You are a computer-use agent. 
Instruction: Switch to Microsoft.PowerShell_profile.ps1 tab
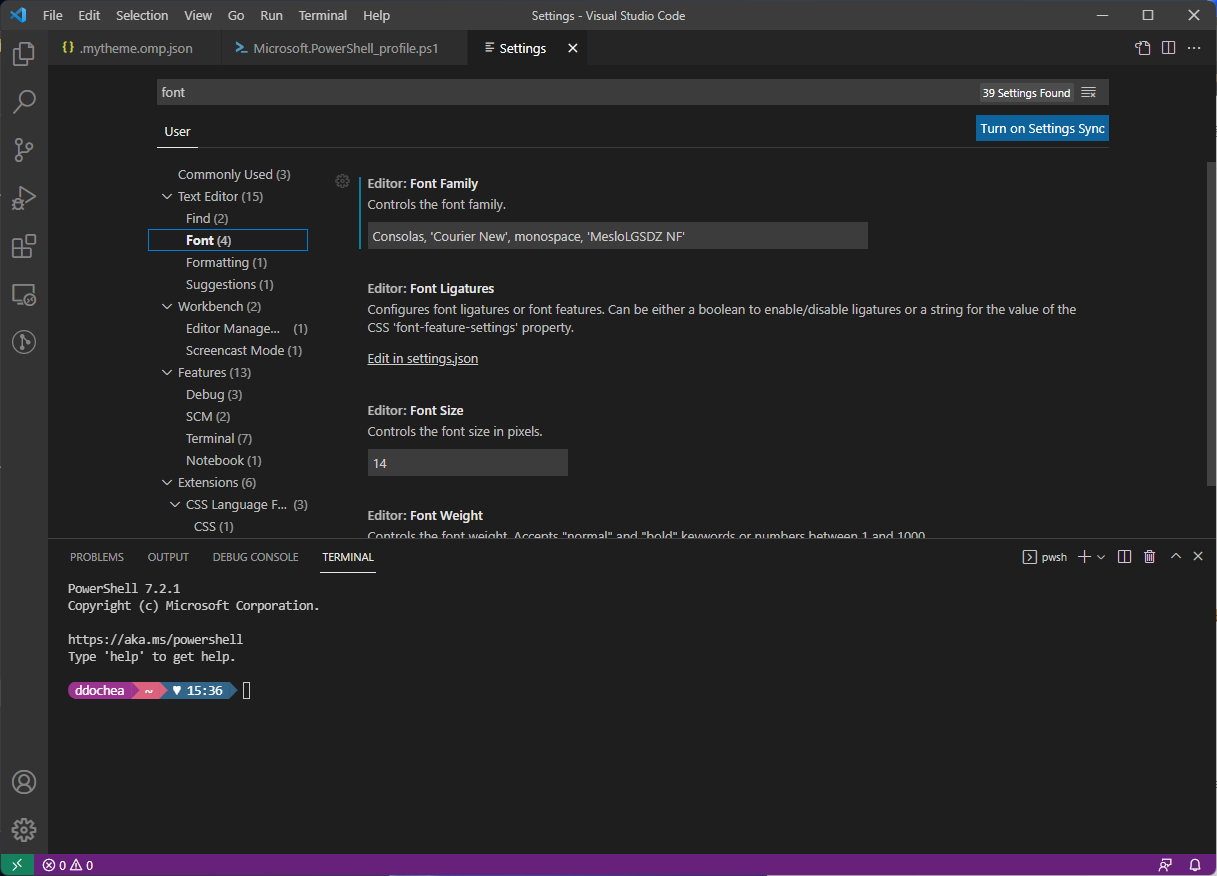tap(344, 48)
